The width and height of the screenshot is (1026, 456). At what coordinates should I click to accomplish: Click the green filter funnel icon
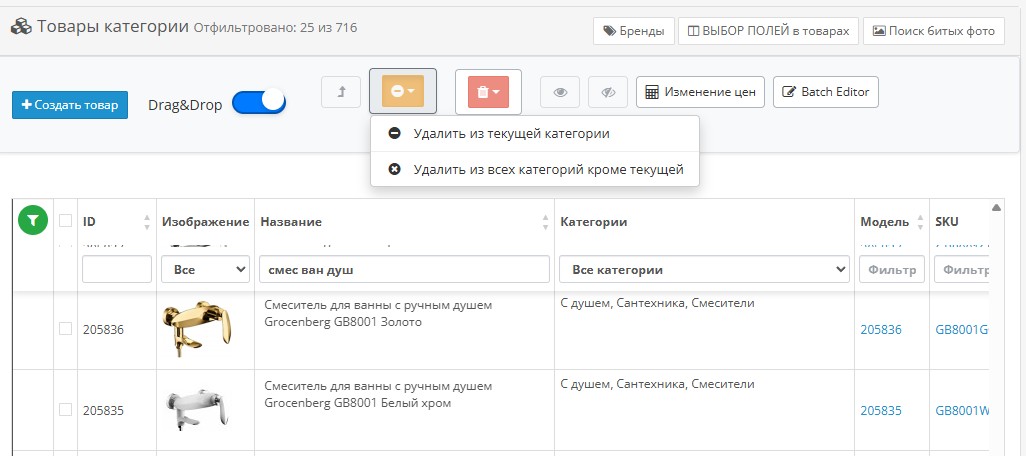tap(33, 221)
